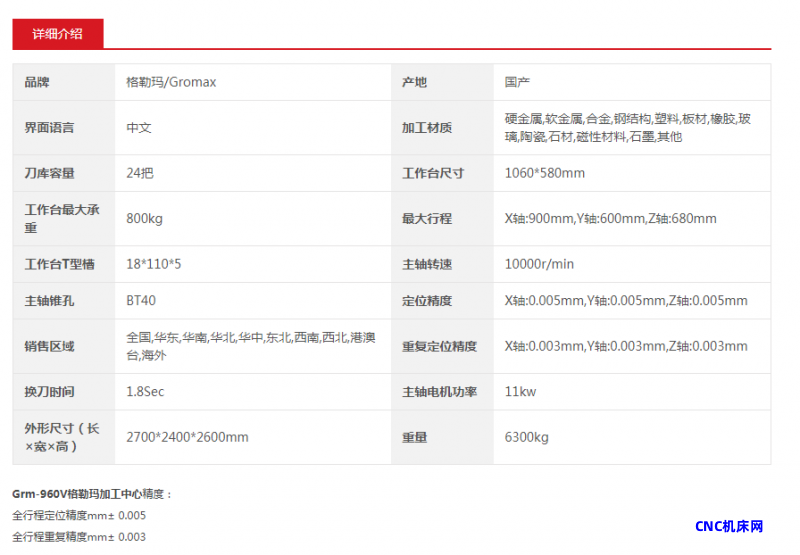Select the 工作台尺寸 label
The height and width of the screenshot is (555, 800).
(x=433, y=173)
